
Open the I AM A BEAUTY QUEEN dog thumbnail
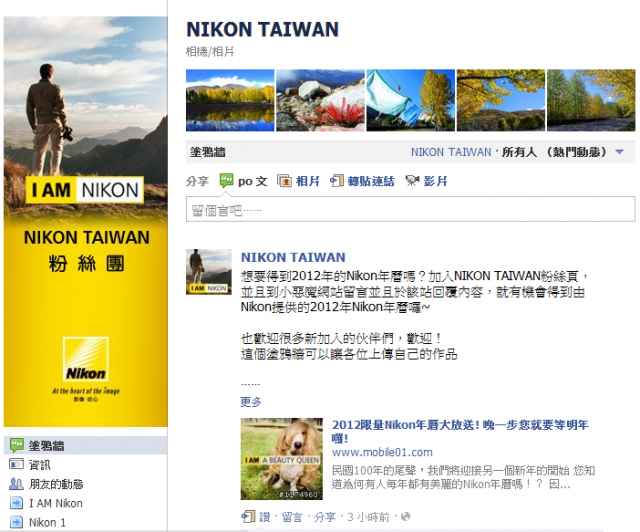coord(282,459)
